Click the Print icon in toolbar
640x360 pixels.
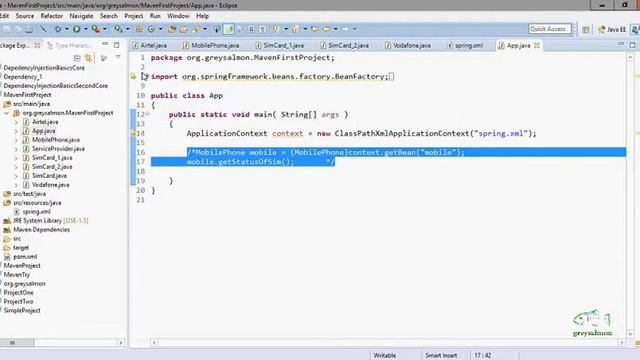(x=29, y=29)
